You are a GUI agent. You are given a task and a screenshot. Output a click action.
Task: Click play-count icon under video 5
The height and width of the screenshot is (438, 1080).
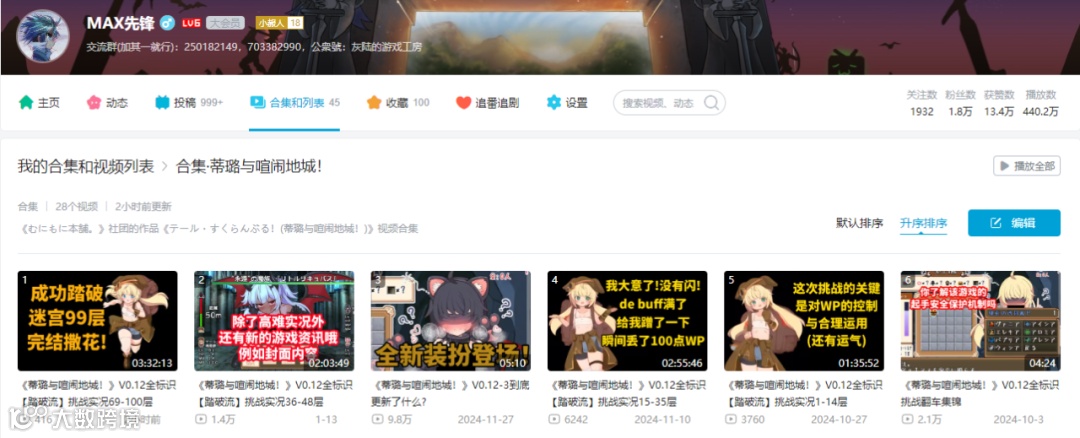(730, 419)
